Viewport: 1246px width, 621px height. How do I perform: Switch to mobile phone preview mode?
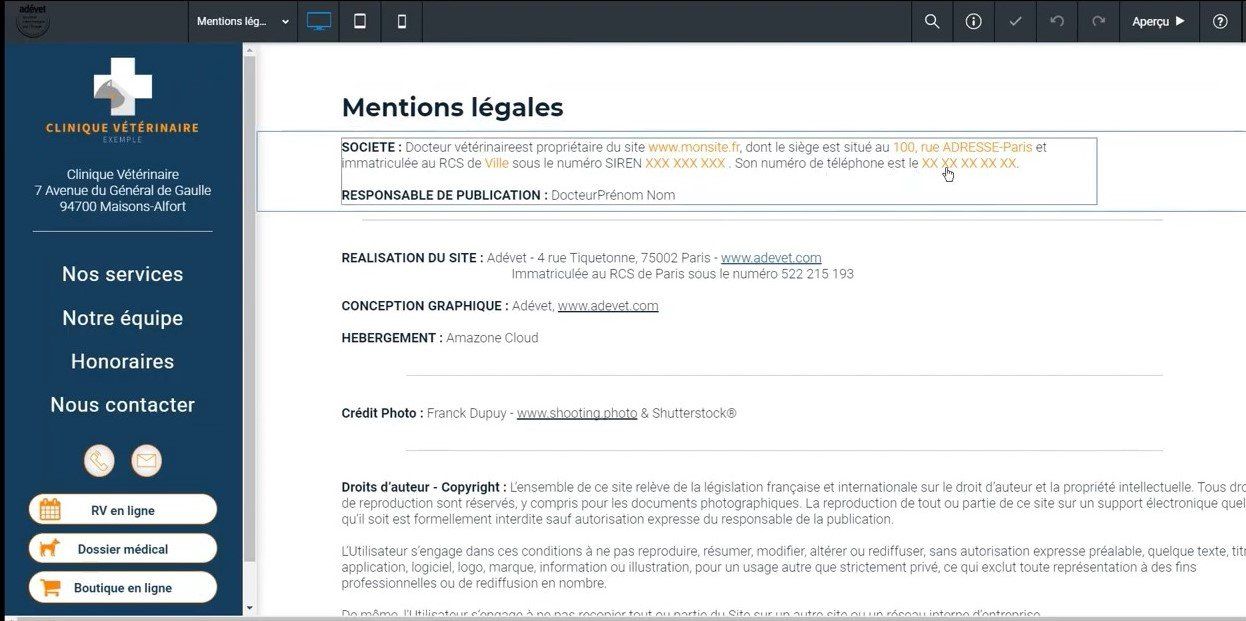402,21
